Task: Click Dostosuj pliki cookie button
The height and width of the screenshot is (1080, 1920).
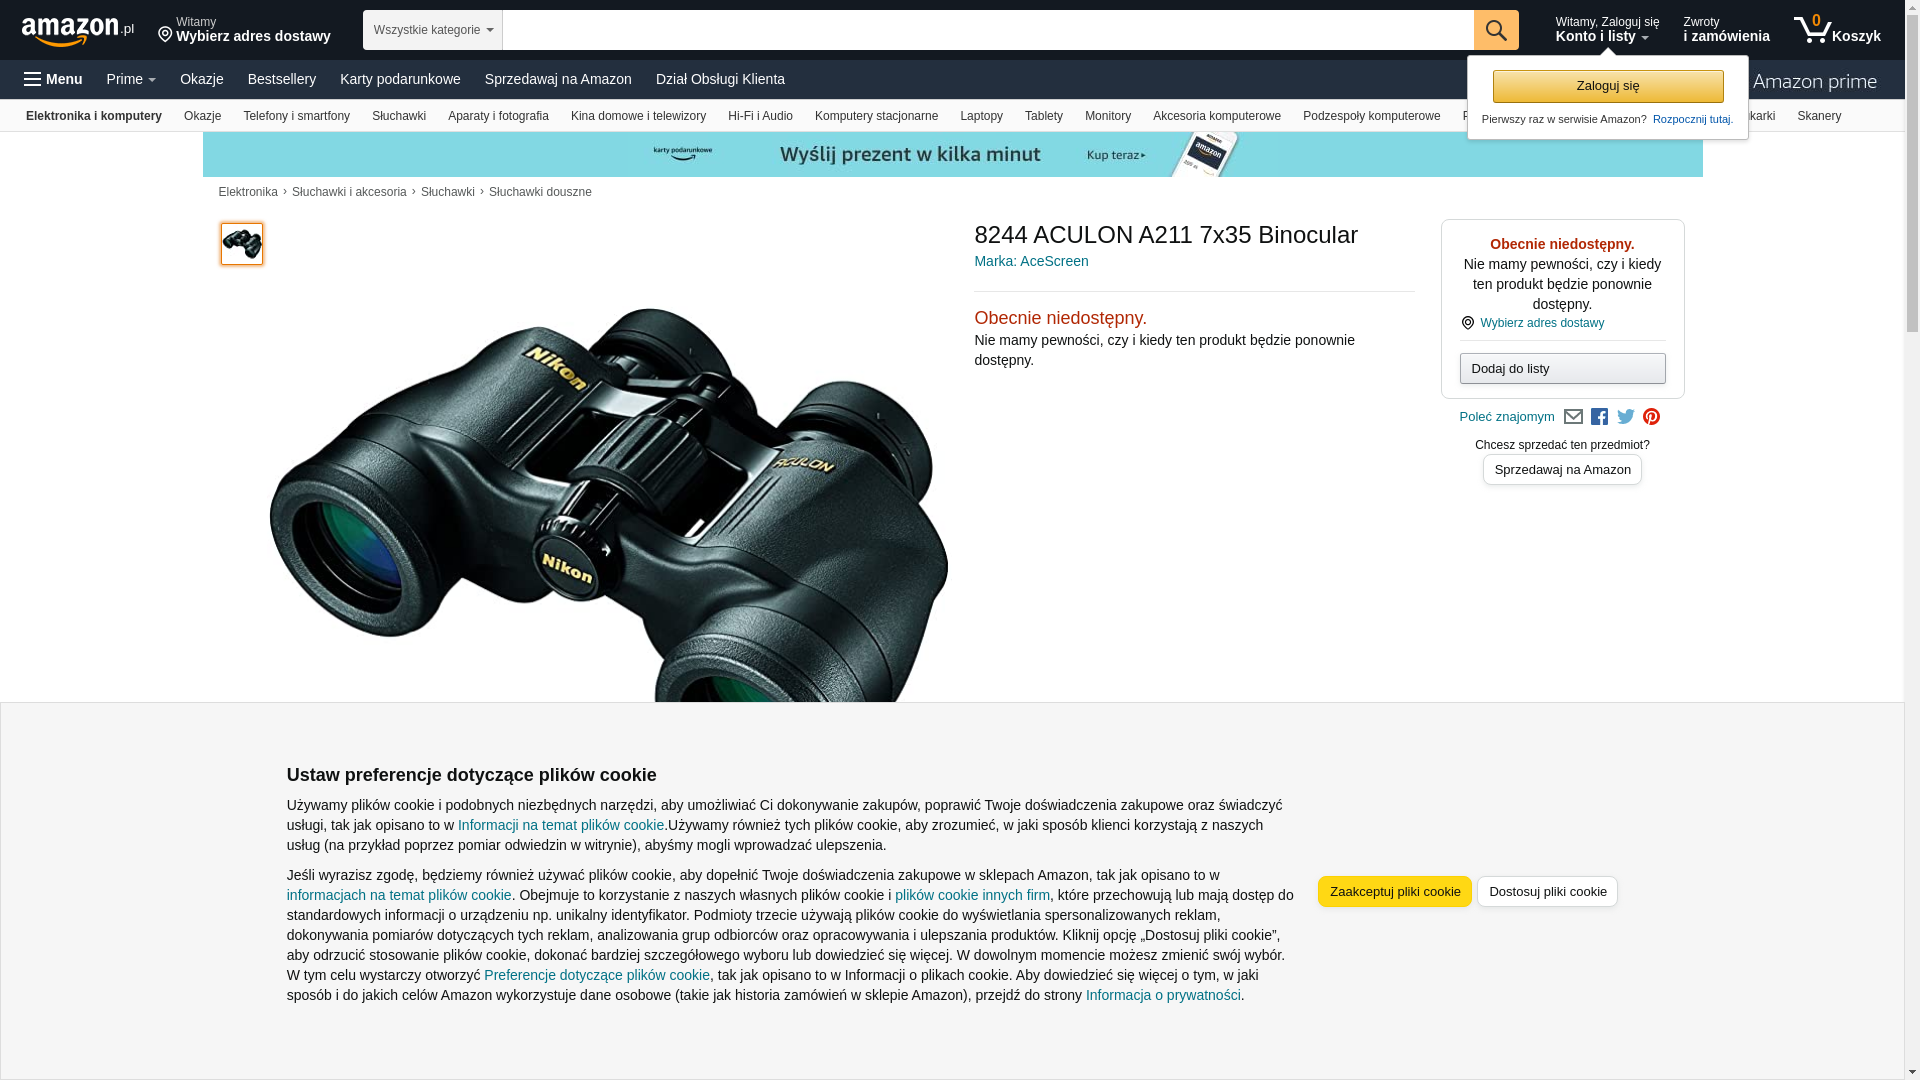Action: 1547,892
